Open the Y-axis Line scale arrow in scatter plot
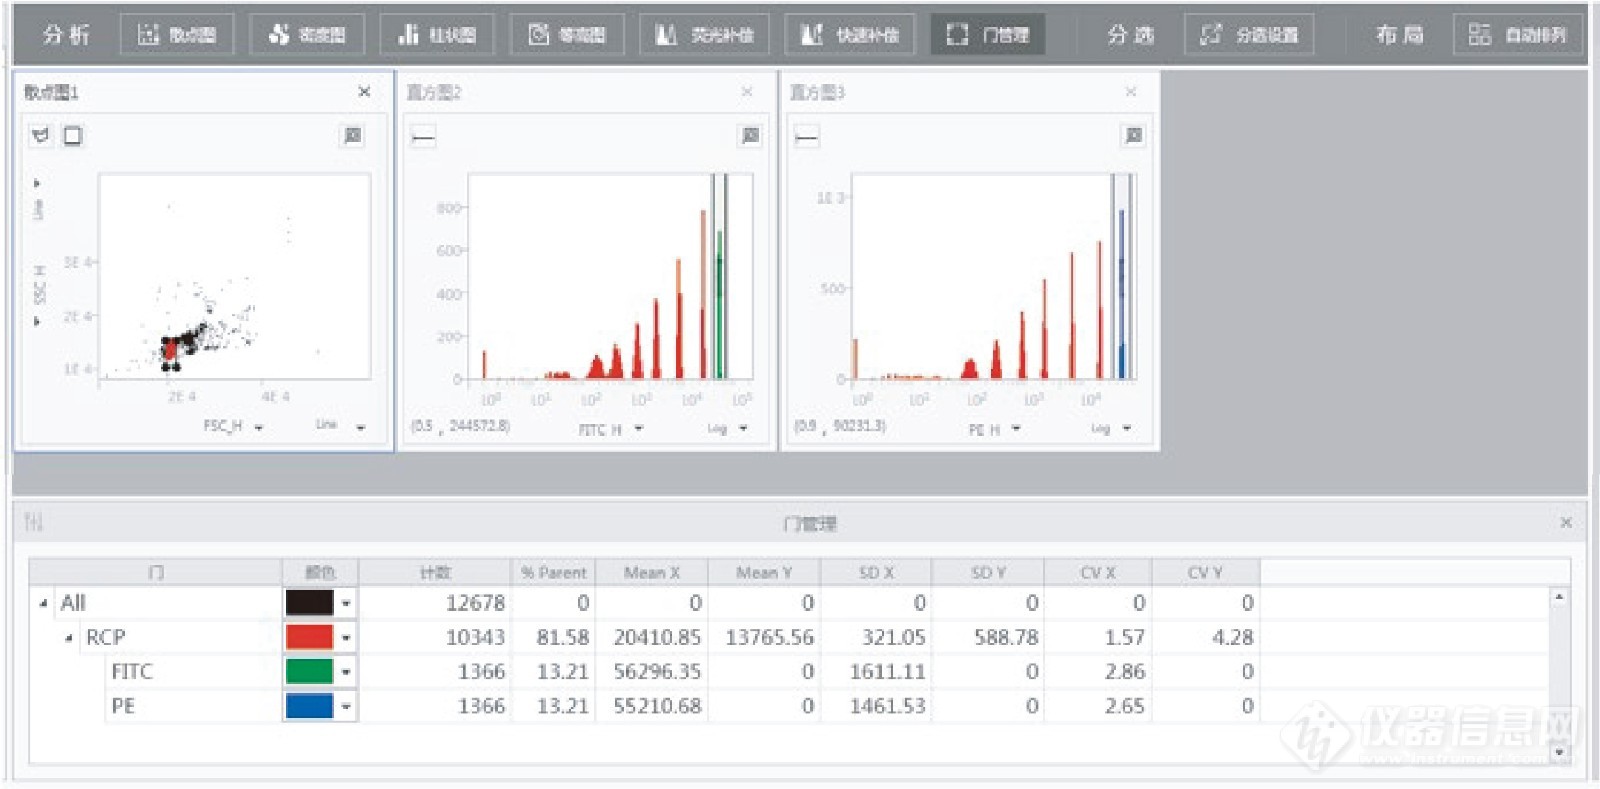Viewport: 1600px width, 789px height. coord(37,183)
